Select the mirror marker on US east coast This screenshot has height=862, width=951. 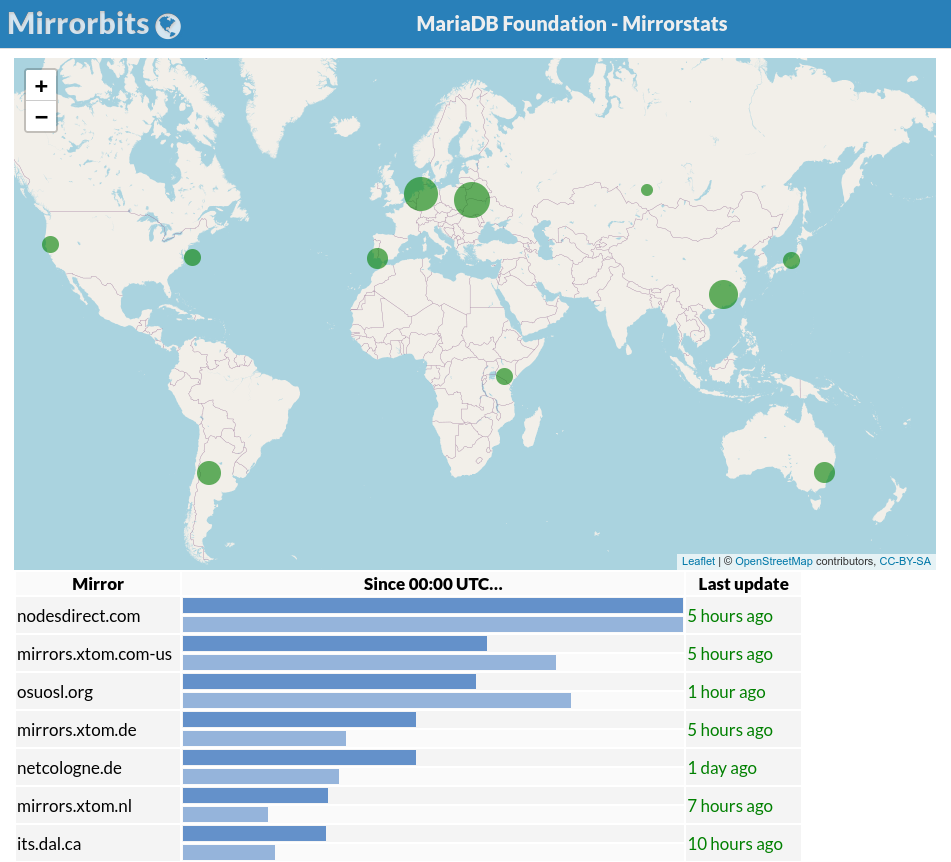(x=192, y=257)
